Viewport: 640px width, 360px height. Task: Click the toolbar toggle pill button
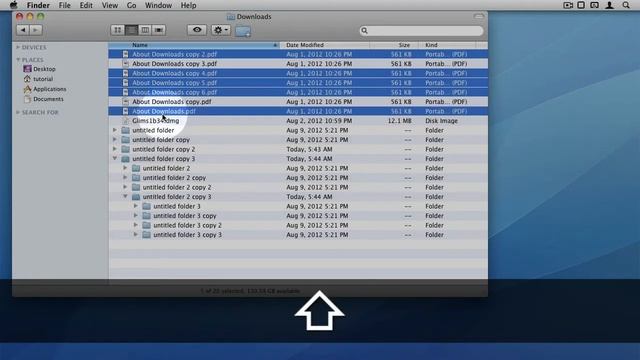click(479, 16)
